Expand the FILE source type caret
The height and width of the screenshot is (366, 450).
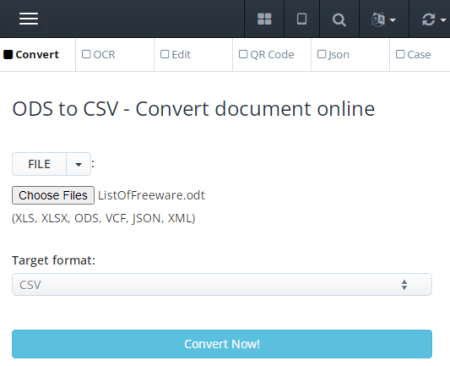(79, 164)
